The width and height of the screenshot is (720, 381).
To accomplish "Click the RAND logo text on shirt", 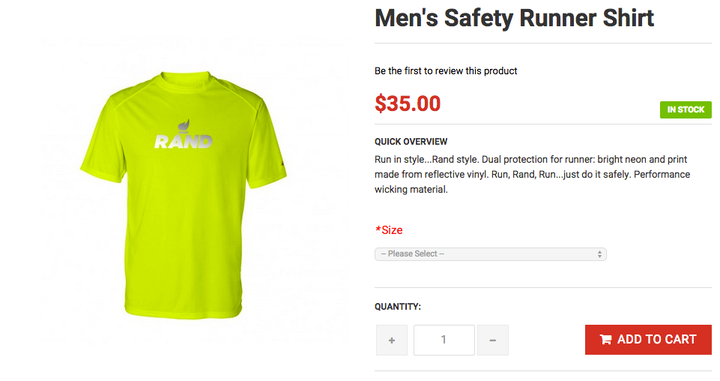I will point(183,142).
